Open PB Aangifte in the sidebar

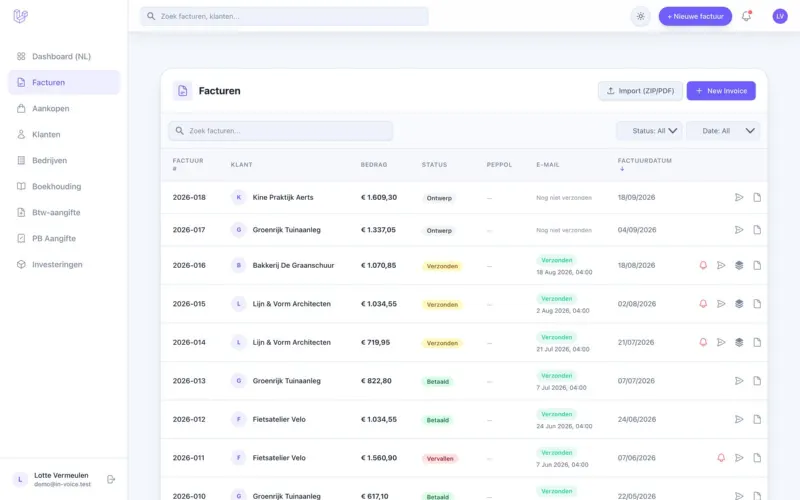pos(64,238)
